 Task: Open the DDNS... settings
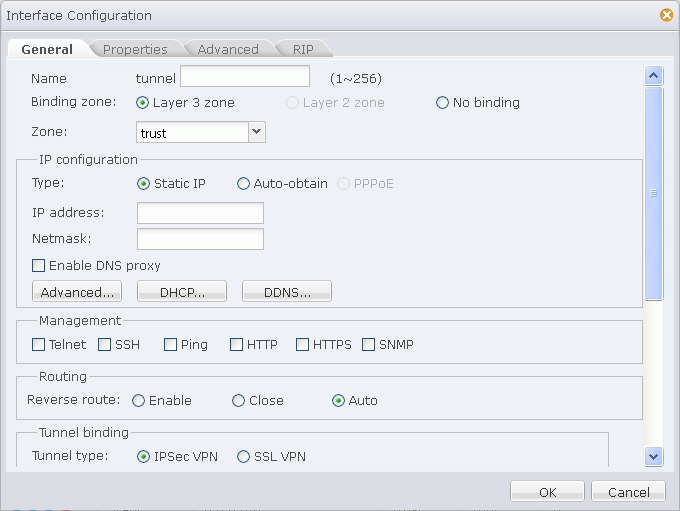coord(287,291)
